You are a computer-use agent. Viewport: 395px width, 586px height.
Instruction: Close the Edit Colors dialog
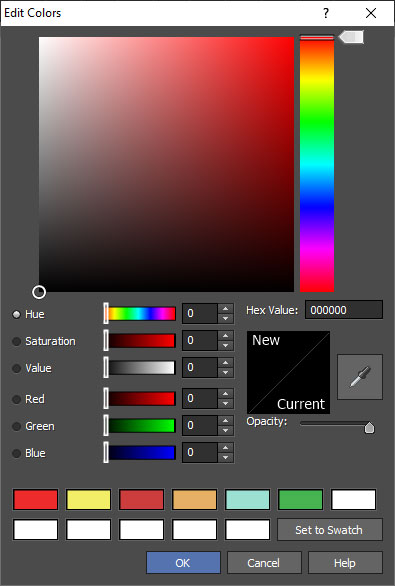coord(371,13)
